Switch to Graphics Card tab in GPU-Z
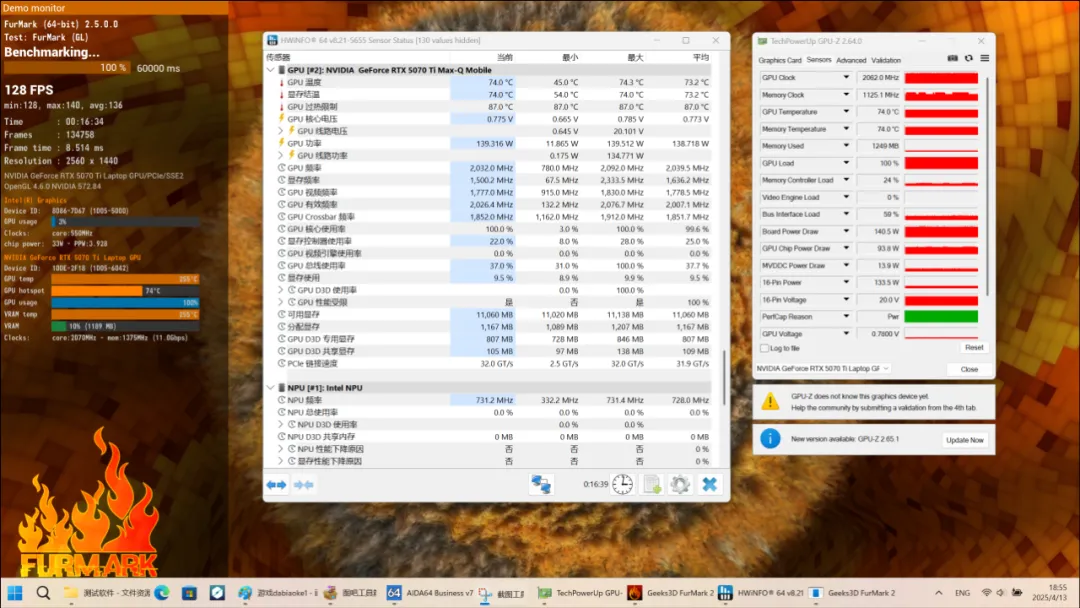 pos(780,61)
